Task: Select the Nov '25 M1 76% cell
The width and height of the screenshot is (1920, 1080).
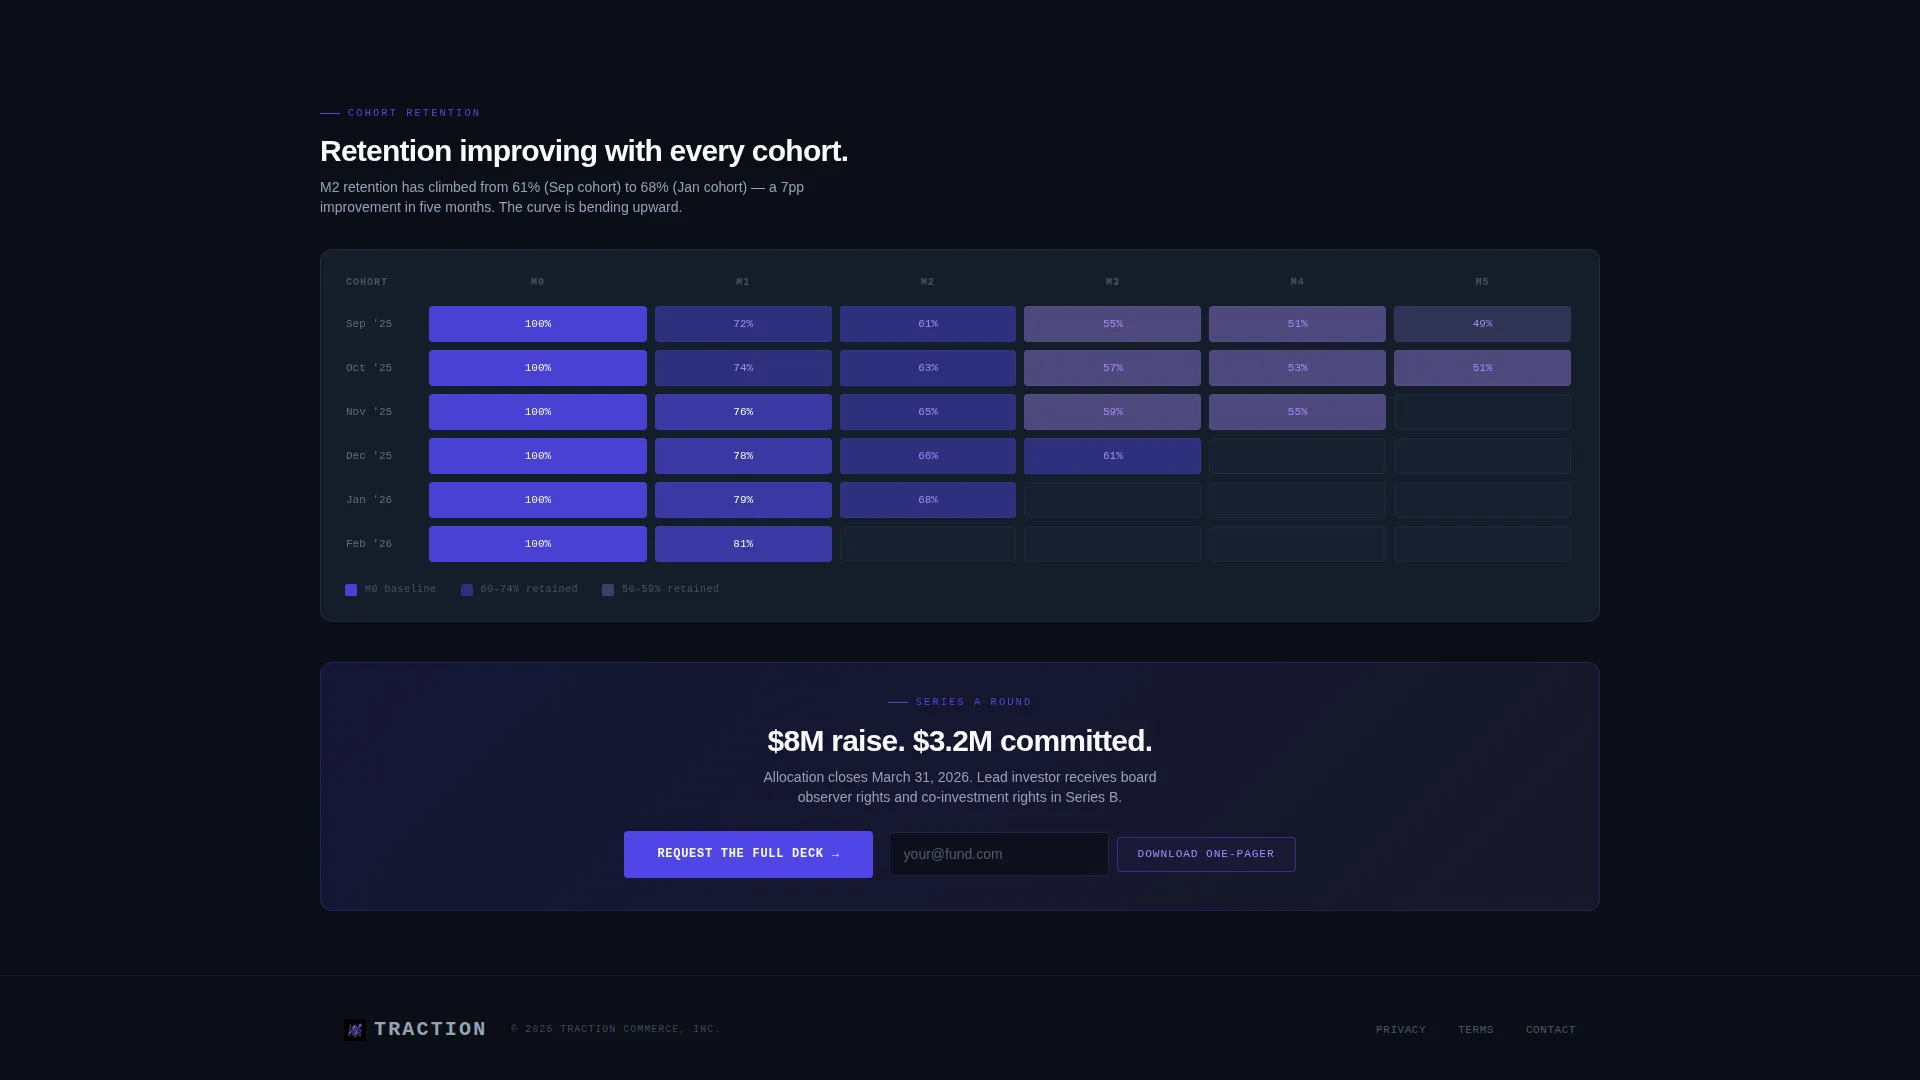Action: 743,412
